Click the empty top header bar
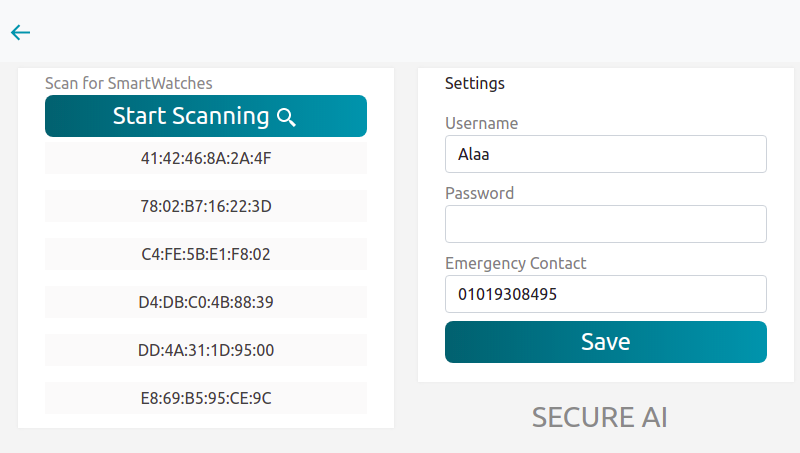Image resolution: width=800 pixels, height=453 pixels. coord(400,32)
